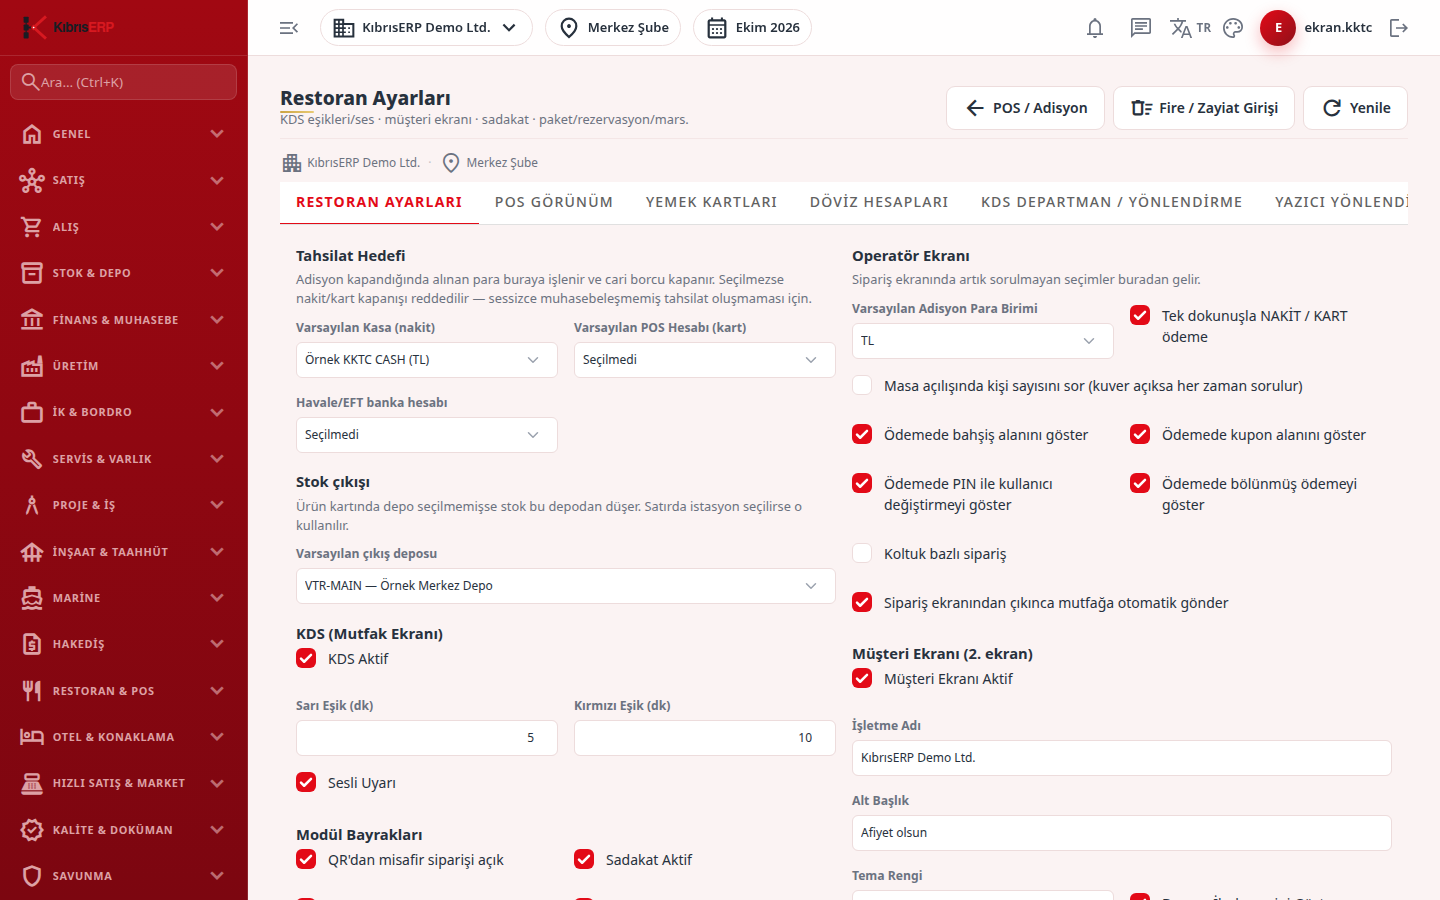Viewport: 1440px width, 900px height.
Task: Click the logout icon
Action: (x=1399, y=28)
